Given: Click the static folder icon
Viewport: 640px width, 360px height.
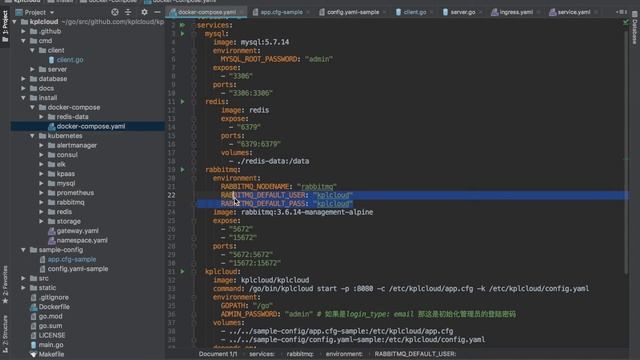Looking at the screenshot, I should click(x=33, y=288).
